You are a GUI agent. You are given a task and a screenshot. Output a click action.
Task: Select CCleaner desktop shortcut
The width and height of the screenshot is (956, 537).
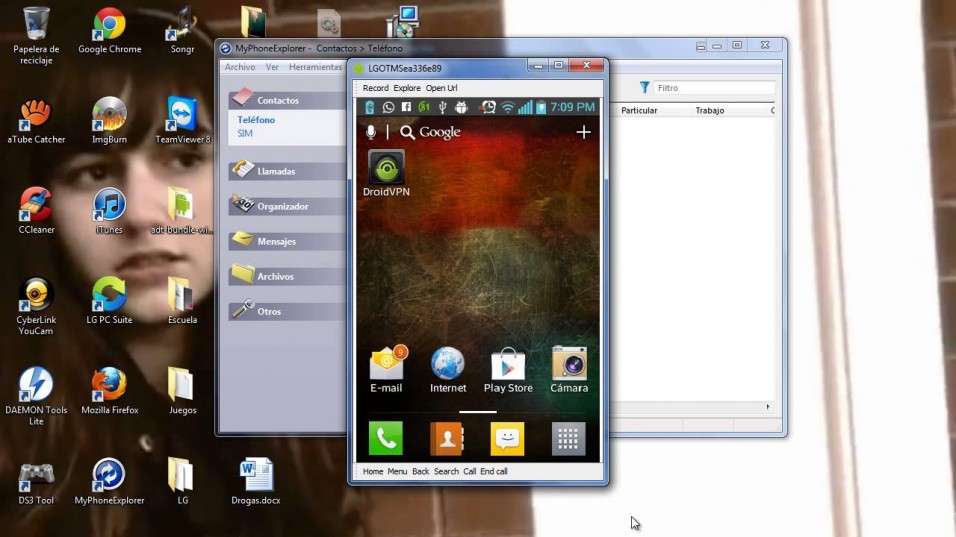point(36,211)
